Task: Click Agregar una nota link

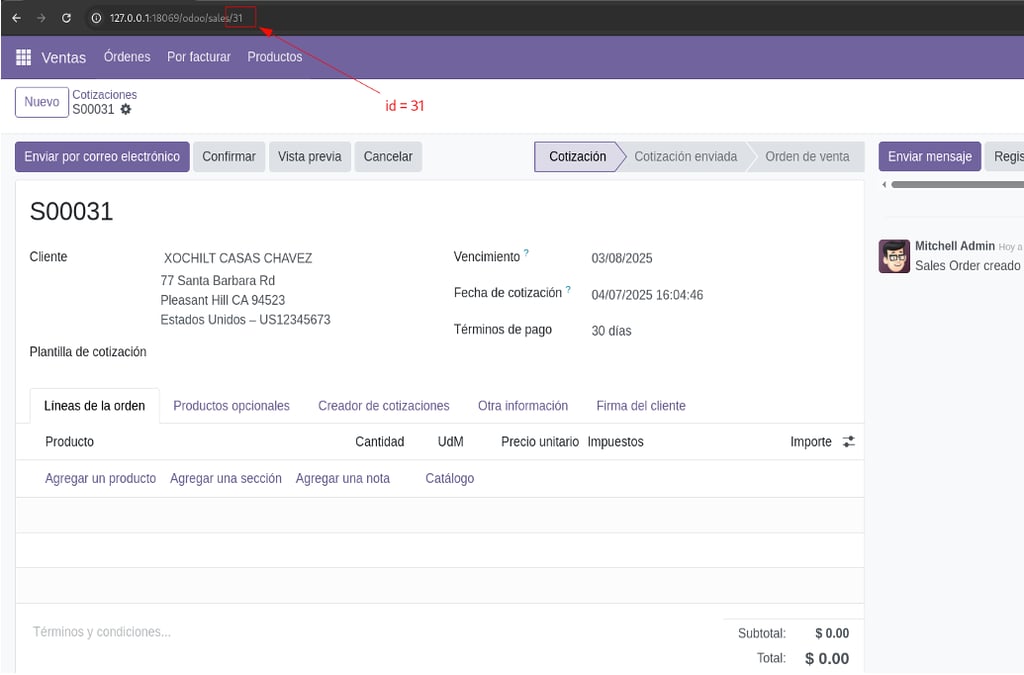Action: (x=343, y=479)
